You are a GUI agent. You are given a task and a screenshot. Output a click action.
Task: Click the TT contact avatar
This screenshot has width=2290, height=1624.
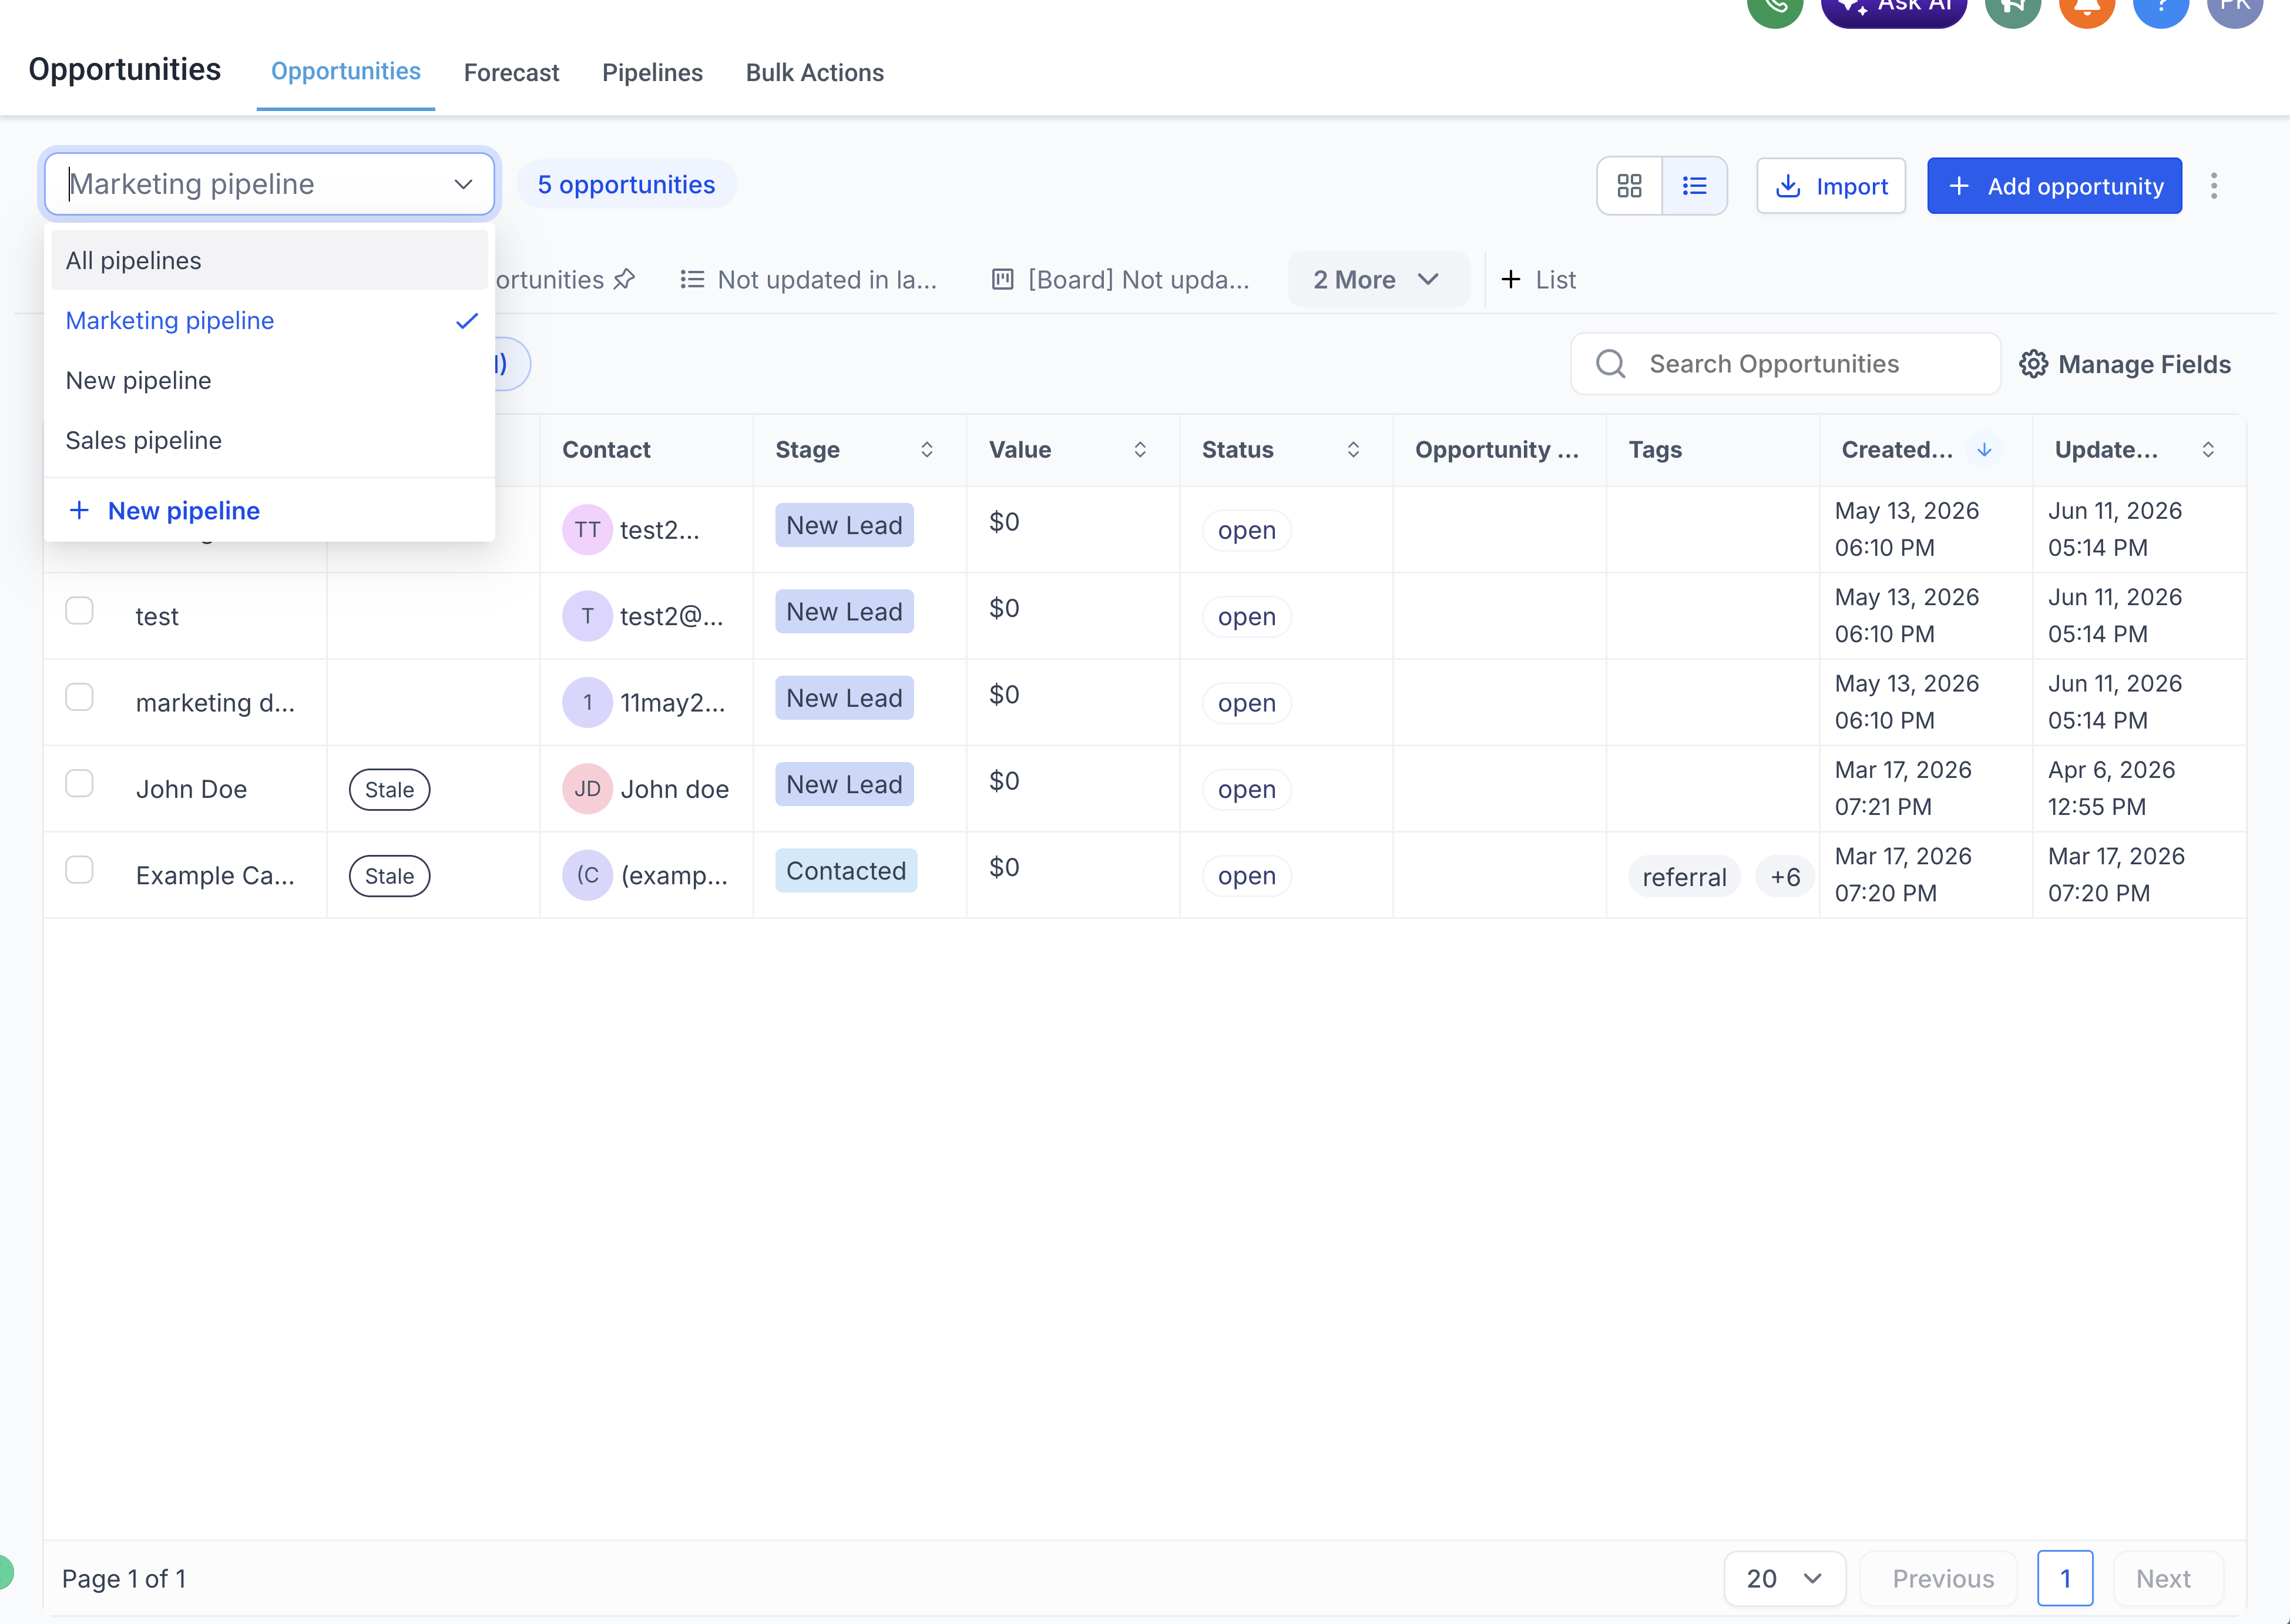(x=587, y=530)
